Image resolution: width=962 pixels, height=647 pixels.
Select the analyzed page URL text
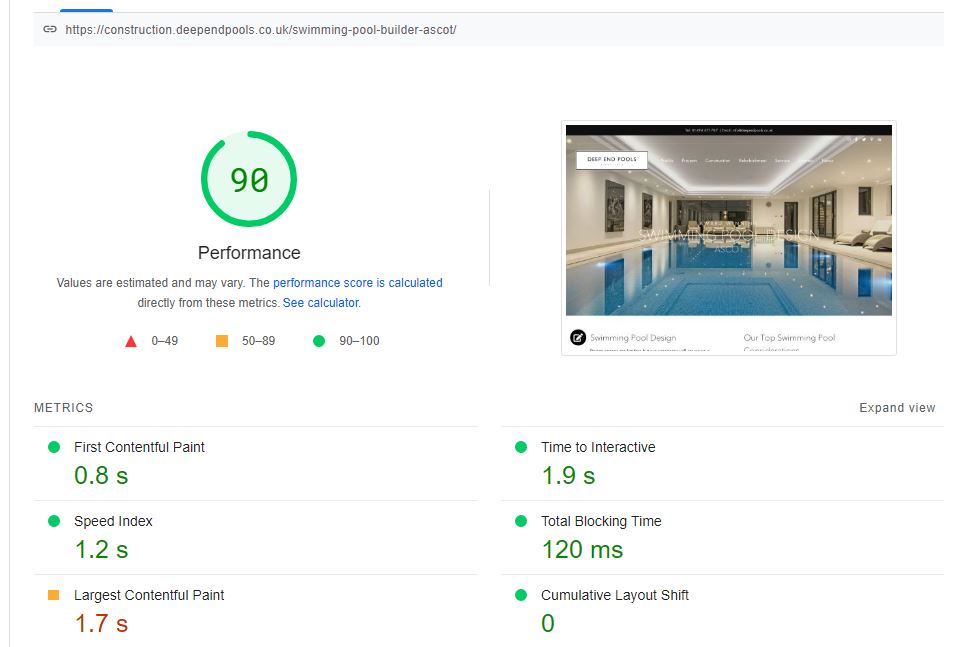(261, 30)
